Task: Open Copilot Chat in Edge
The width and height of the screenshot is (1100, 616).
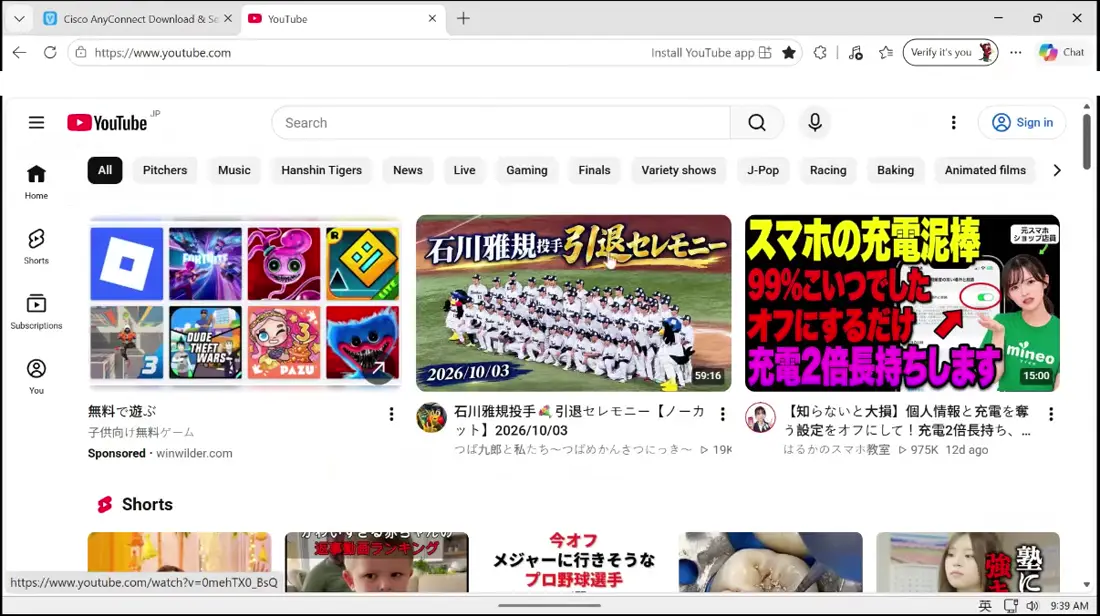Action: coord(1061,53)
